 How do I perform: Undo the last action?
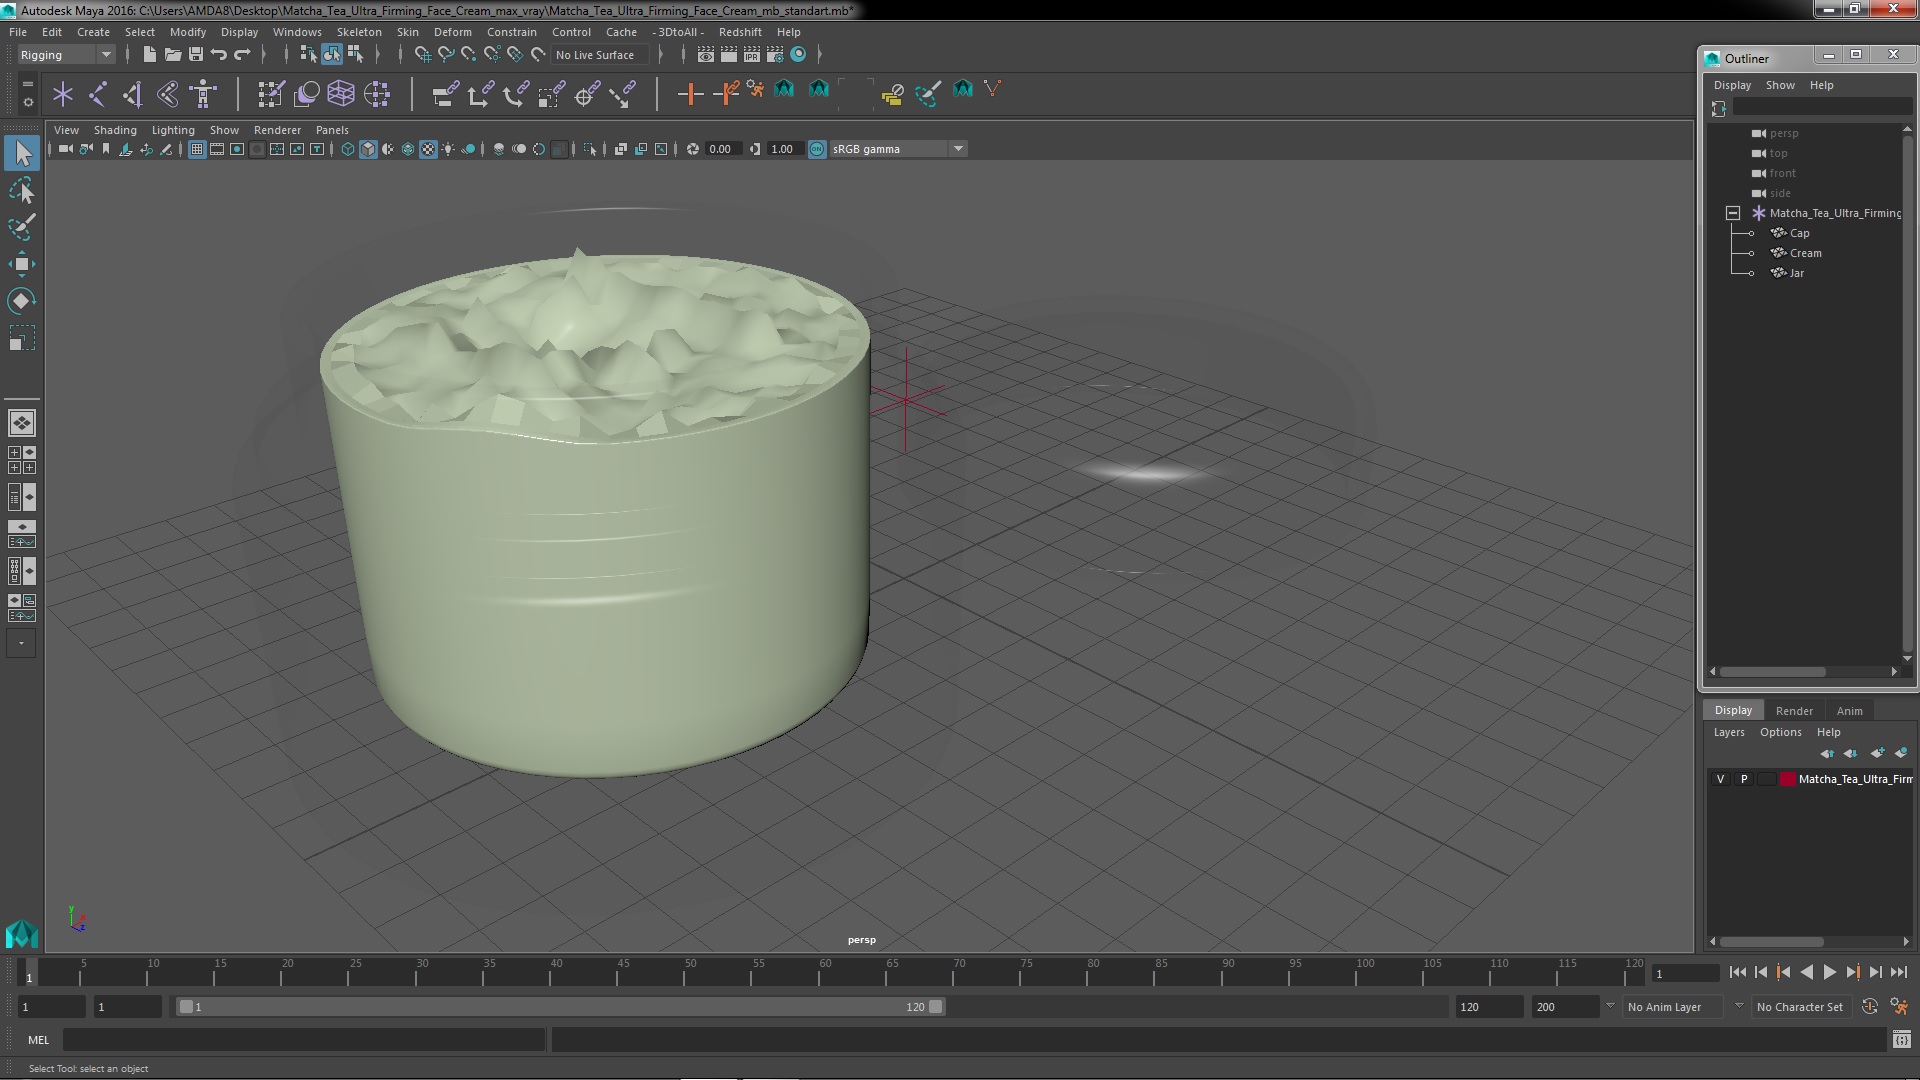(x=219, y=55)
